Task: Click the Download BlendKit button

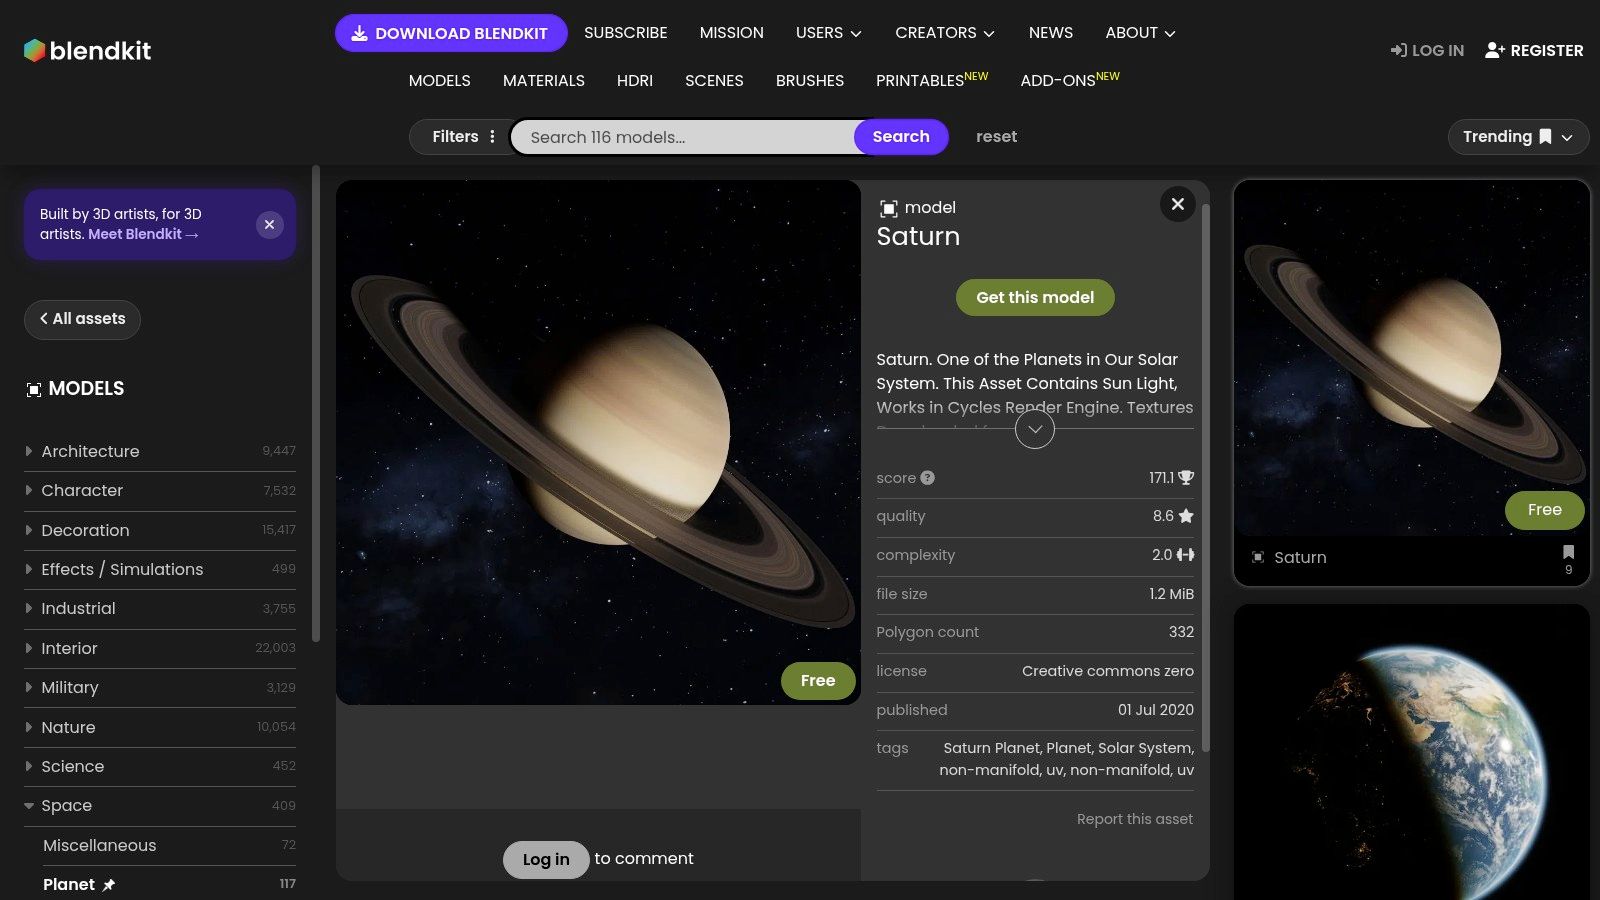Action: (x=451, y=33)
